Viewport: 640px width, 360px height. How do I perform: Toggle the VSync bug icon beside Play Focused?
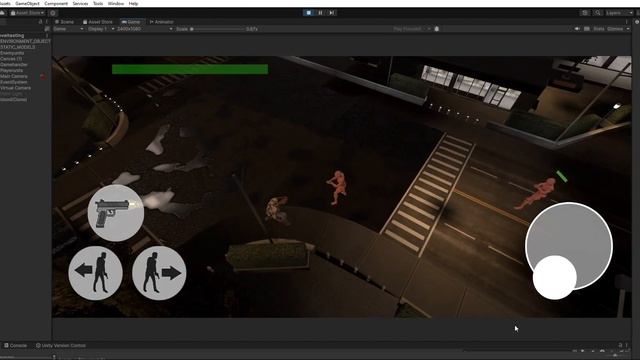pos(437,29)
